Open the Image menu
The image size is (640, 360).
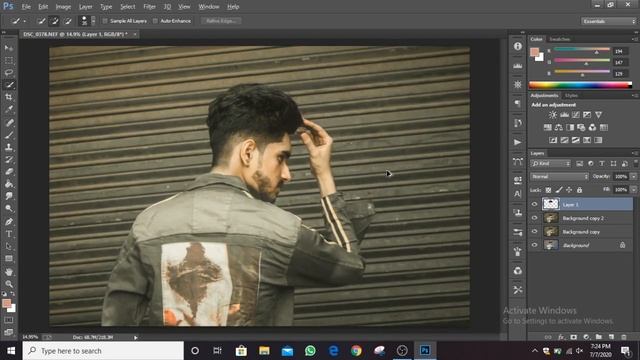tap(63, 7)
